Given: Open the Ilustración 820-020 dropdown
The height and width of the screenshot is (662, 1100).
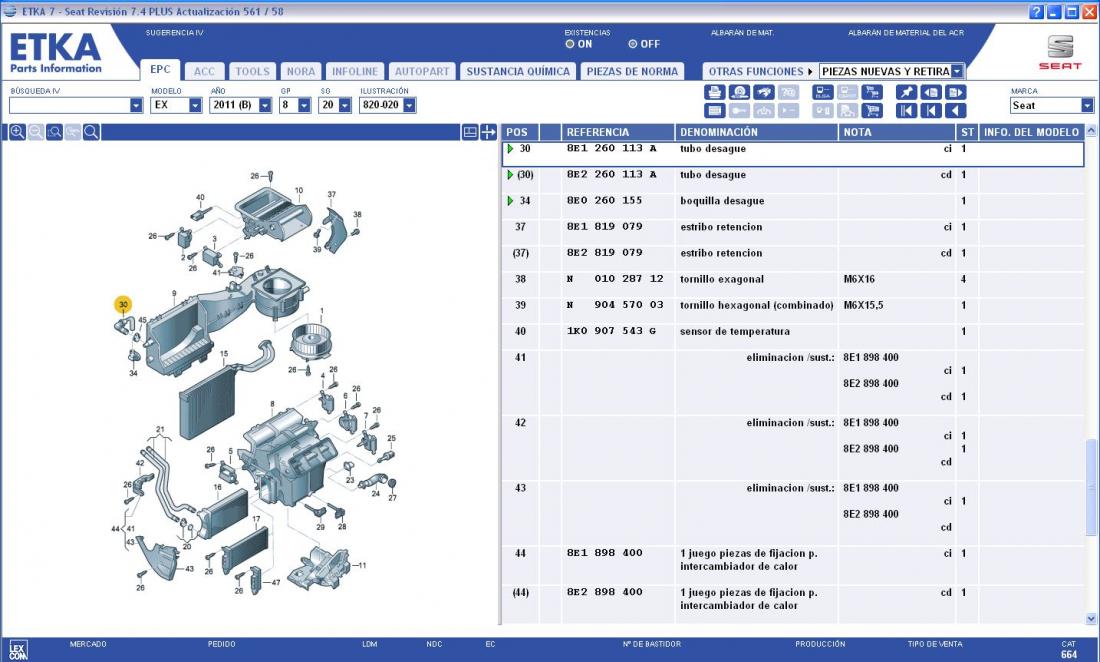Looking at the screenshot, I should click(x=409, y=105).
